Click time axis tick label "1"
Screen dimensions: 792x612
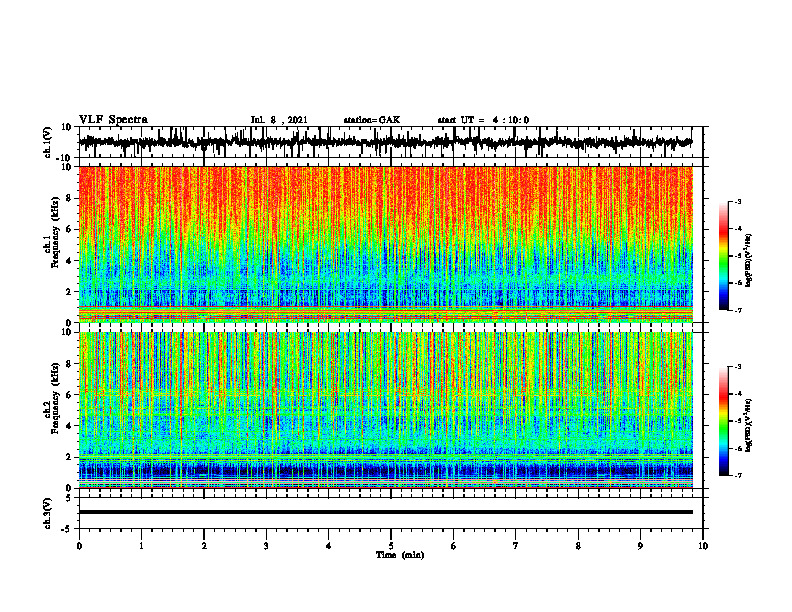tap(141, 546)
